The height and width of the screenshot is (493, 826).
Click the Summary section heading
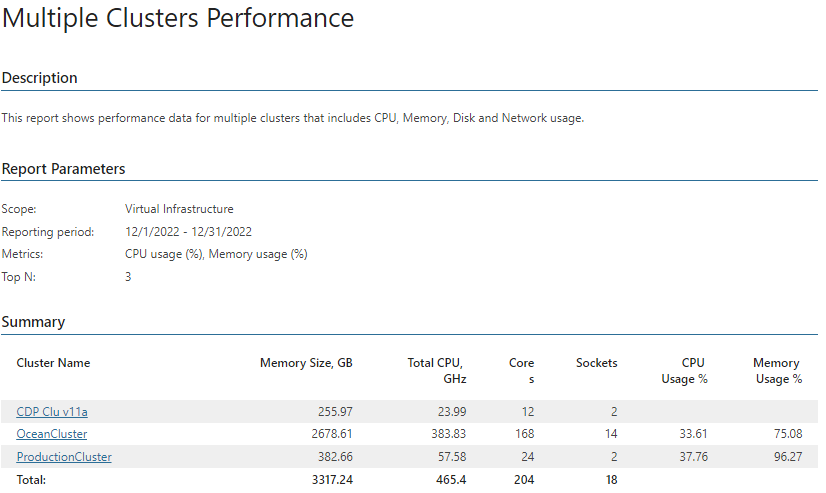click(x=33, y=322)
